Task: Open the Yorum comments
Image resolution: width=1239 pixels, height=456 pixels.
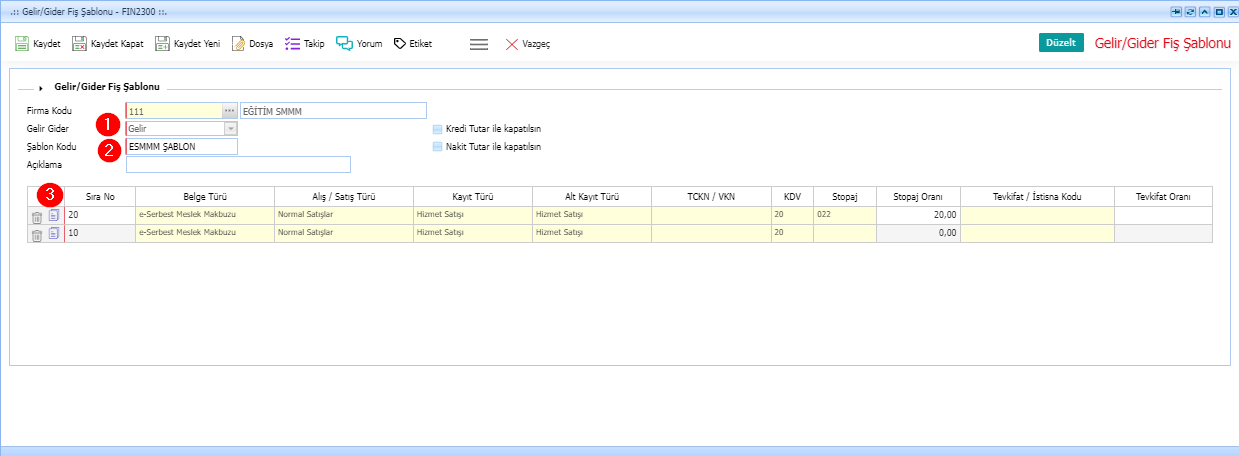Action: [359, 44]
